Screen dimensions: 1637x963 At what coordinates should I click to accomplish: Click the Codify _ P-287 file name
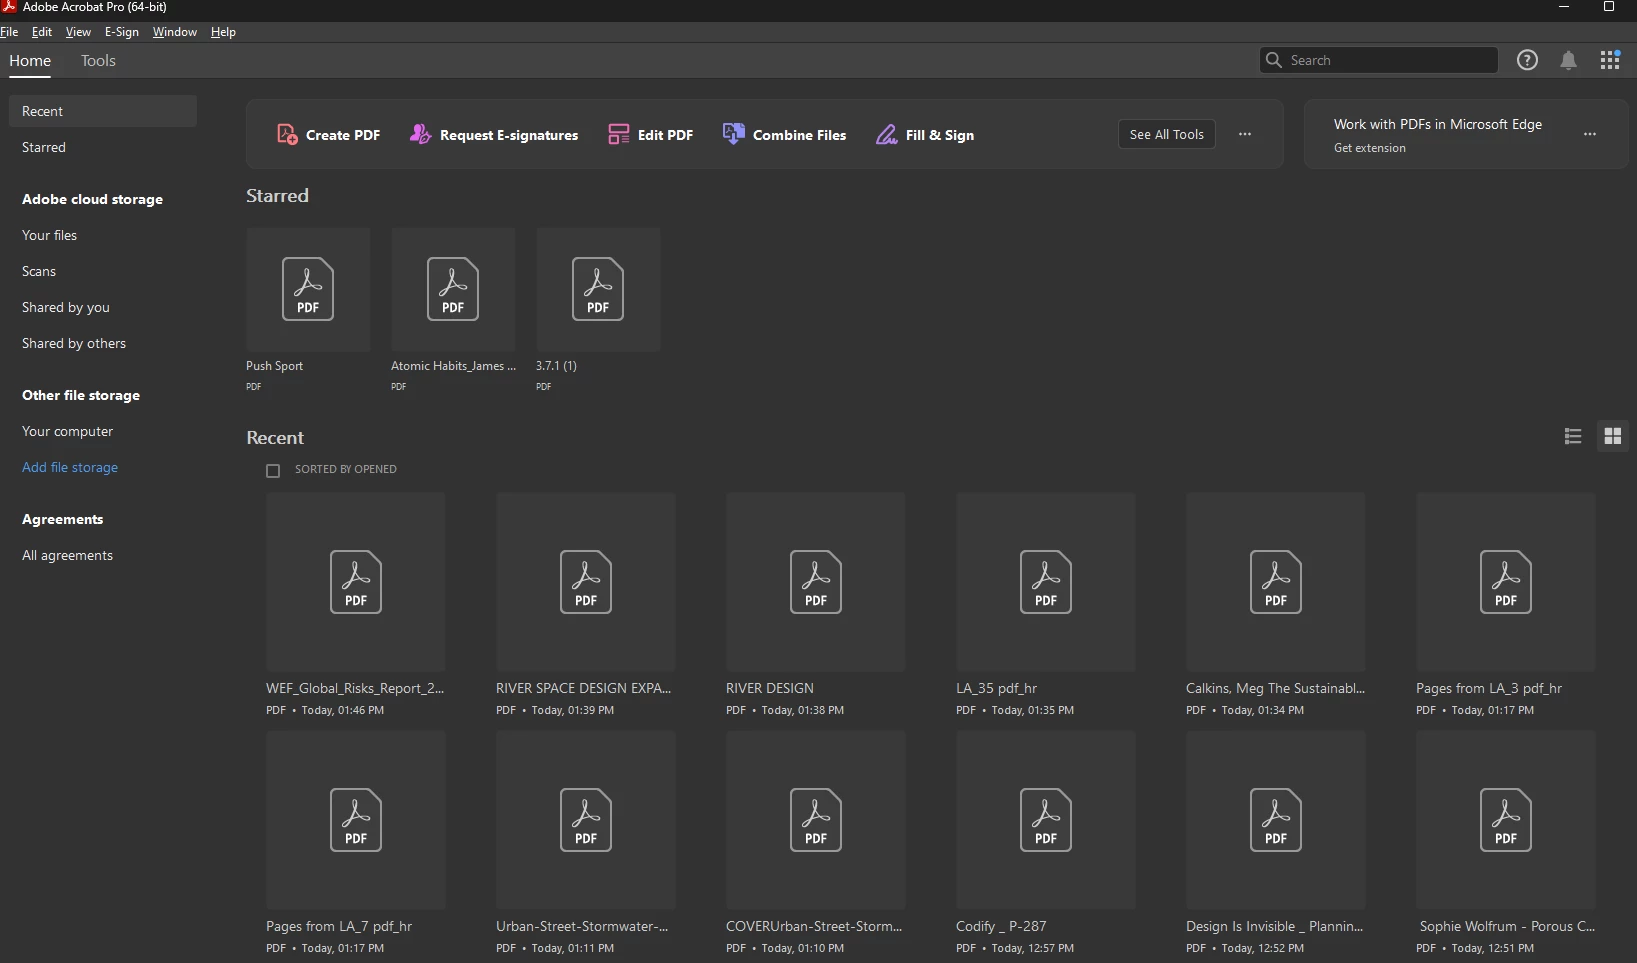pos(1001,926)
